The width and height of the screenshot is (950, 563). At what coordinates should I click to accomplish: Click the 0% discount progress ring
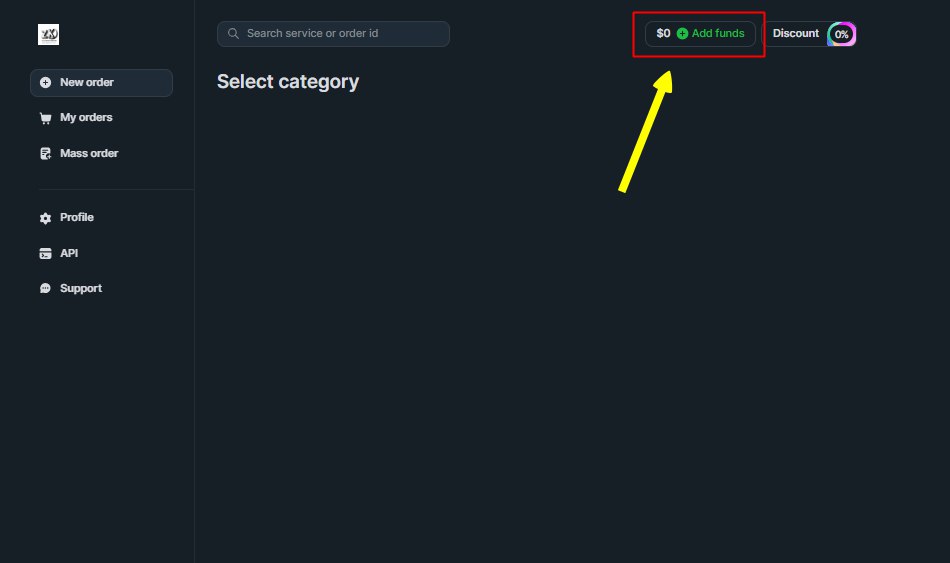842,34
